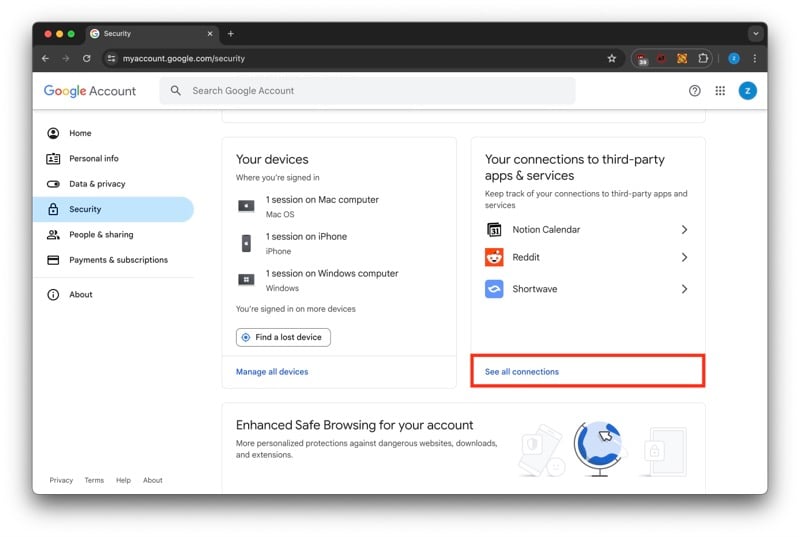Go to Home in the sidebar
800x537 pixels.
click(x=113, y=133)
